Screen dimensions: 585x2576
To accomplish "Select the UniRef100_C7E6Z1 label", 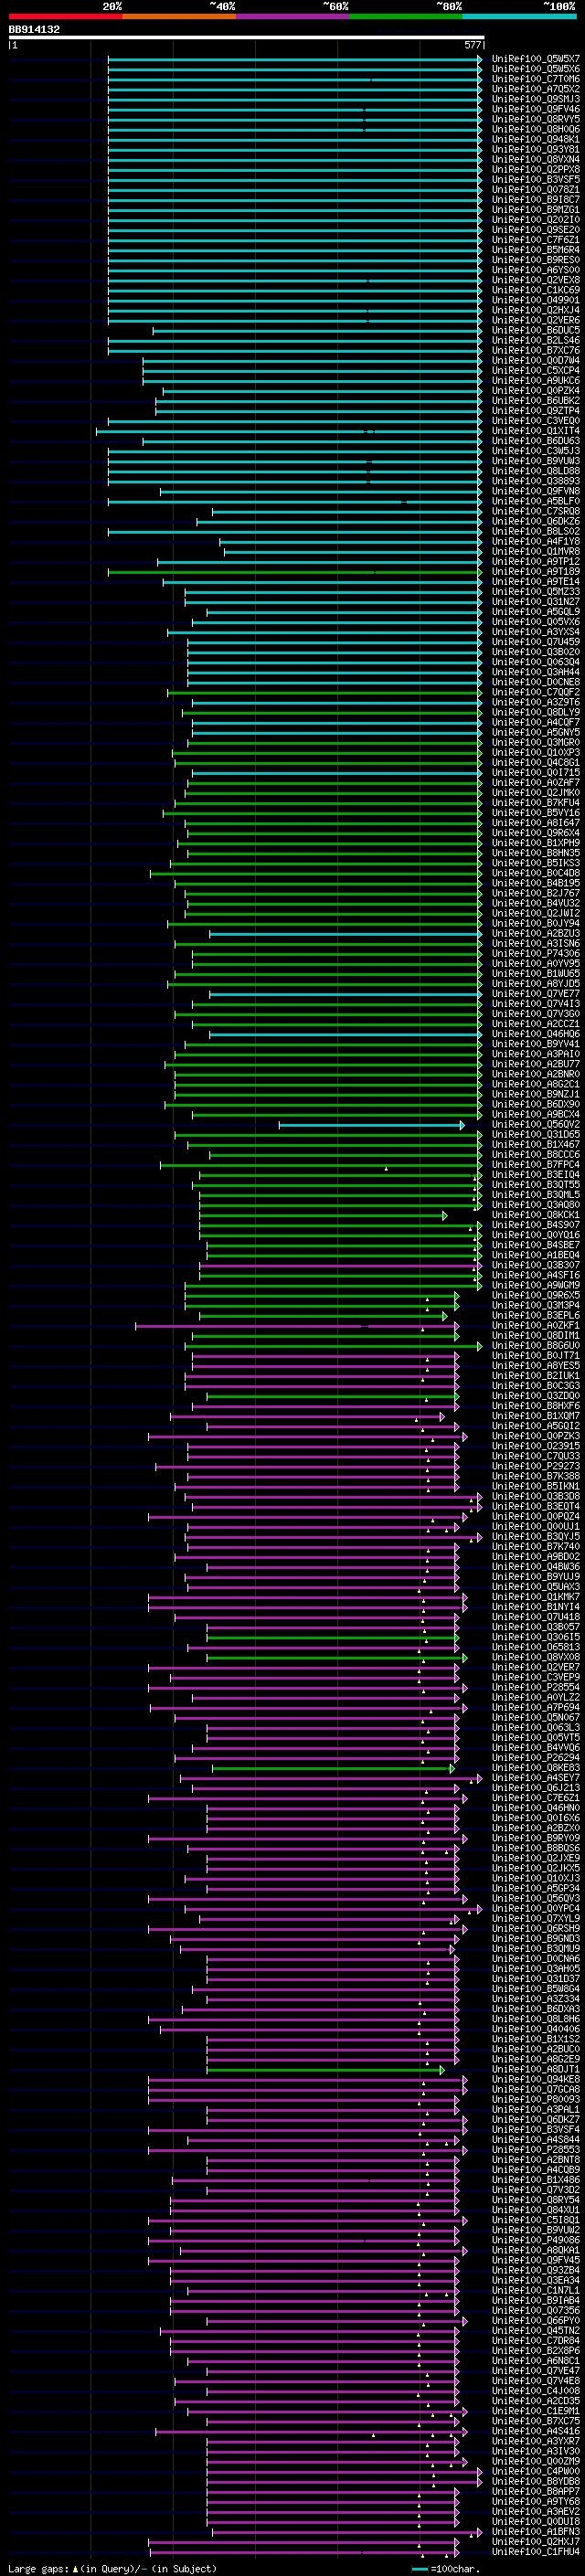I will tap(535, 1799).
